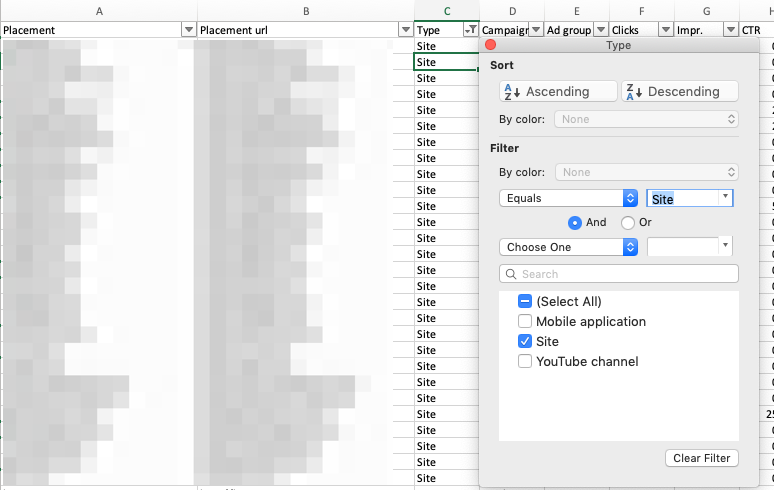Sort Type column Ascending
Image resolution: width=774 pixels, height=490 pixels.
point(558,91)
